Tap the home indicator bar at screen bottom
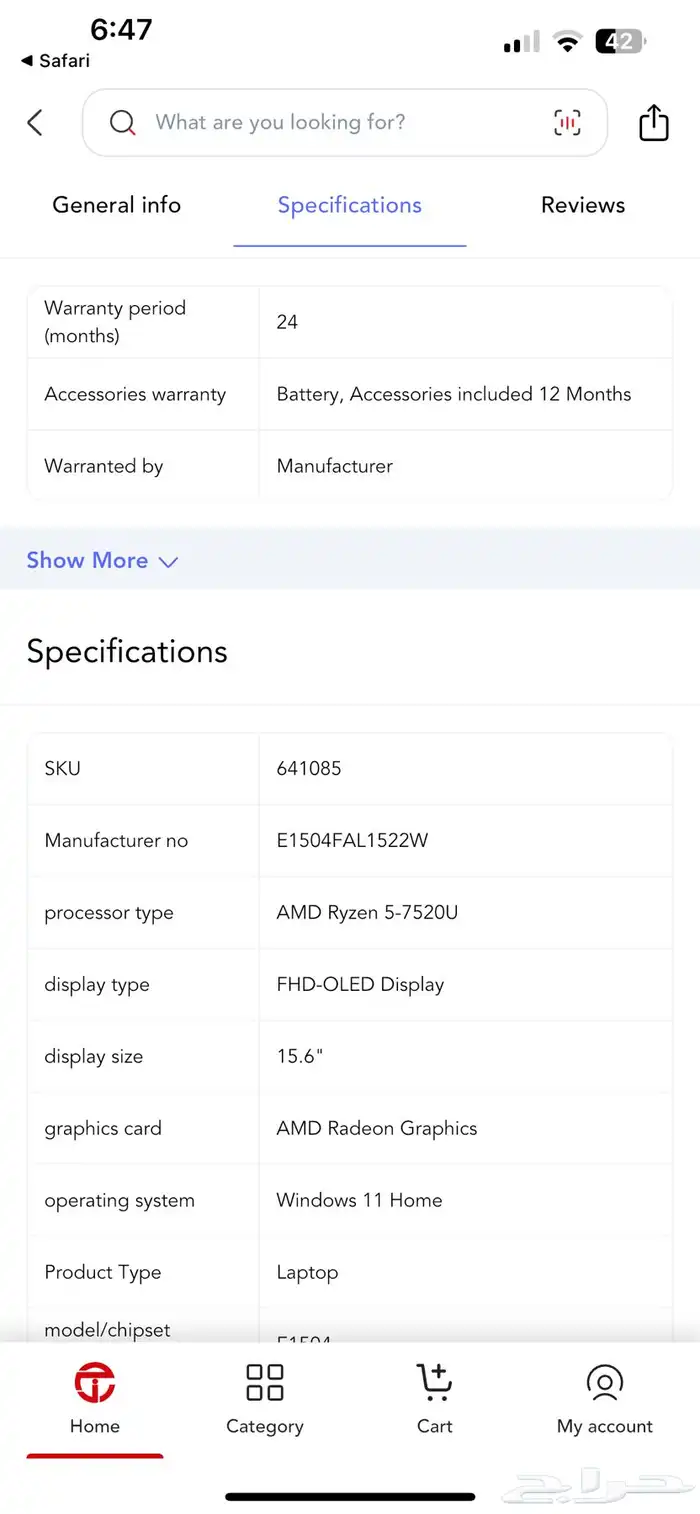This screenshot has width=700, height=1514. pos(349,1494)
